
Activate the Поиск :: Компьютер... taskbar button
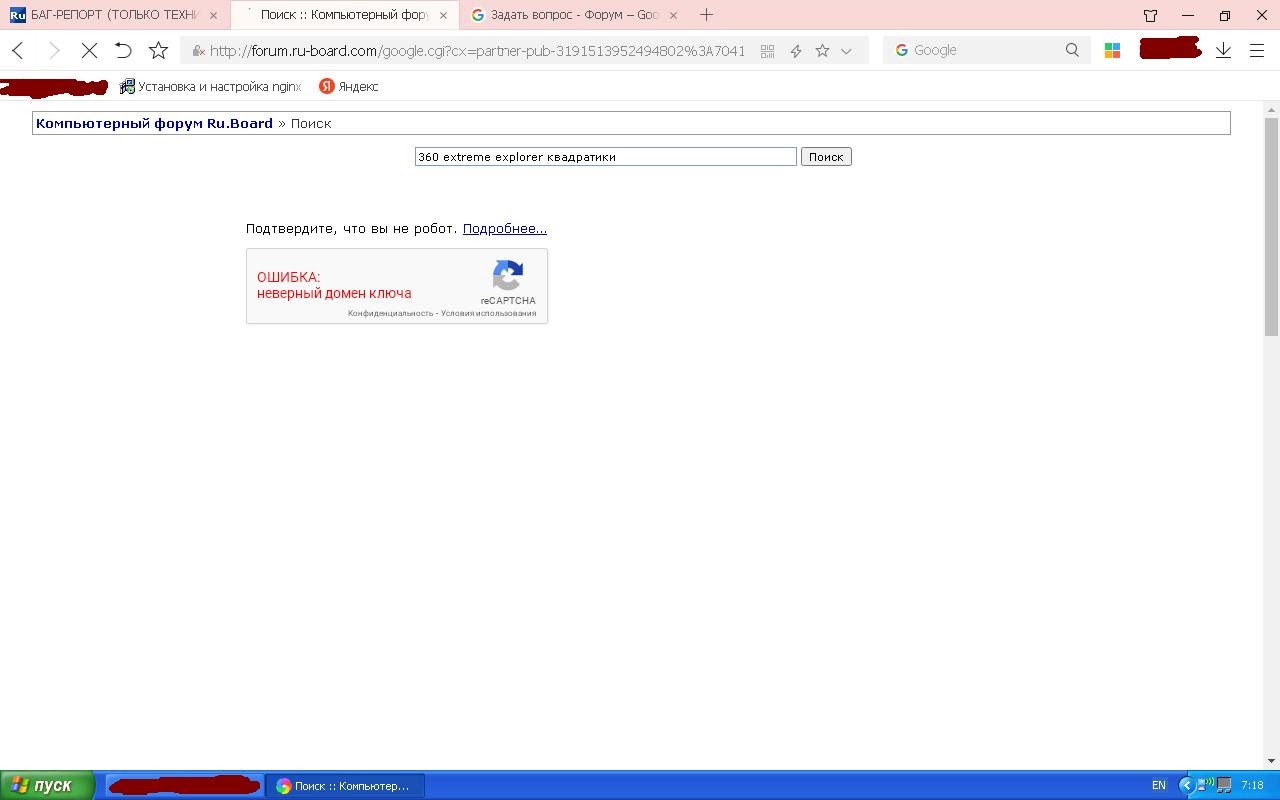click(x=345, y=786)
